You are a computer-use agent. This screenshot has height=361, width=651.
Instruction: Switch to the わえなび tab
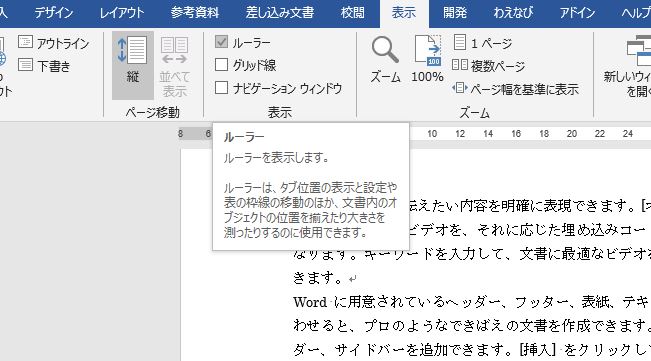tap(513, 12)
